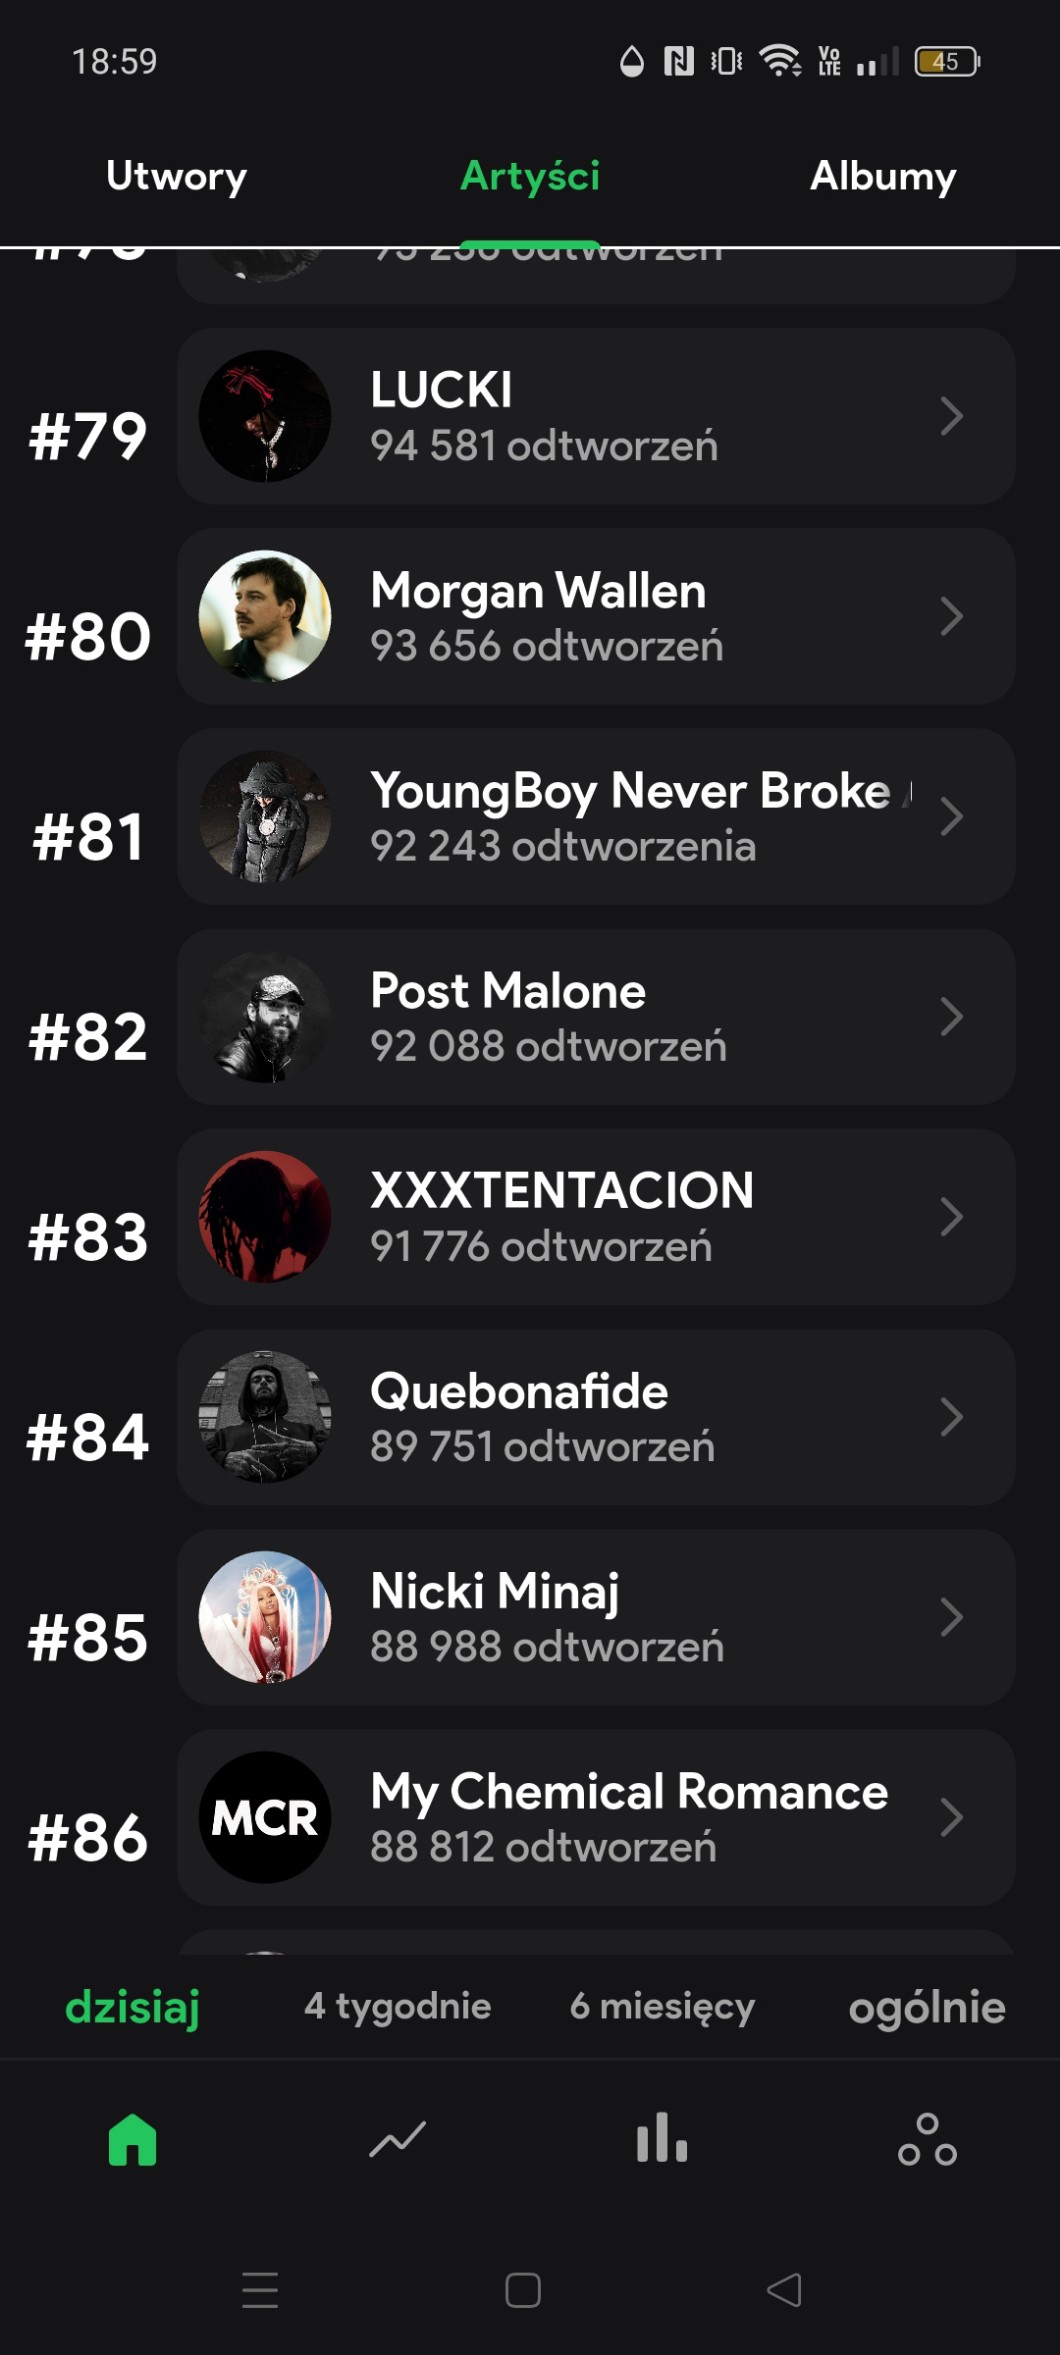This screenshot has width=1060, height=2355.
Task: Select the 'ogólnie' time range
Action: pos(926,2006)
